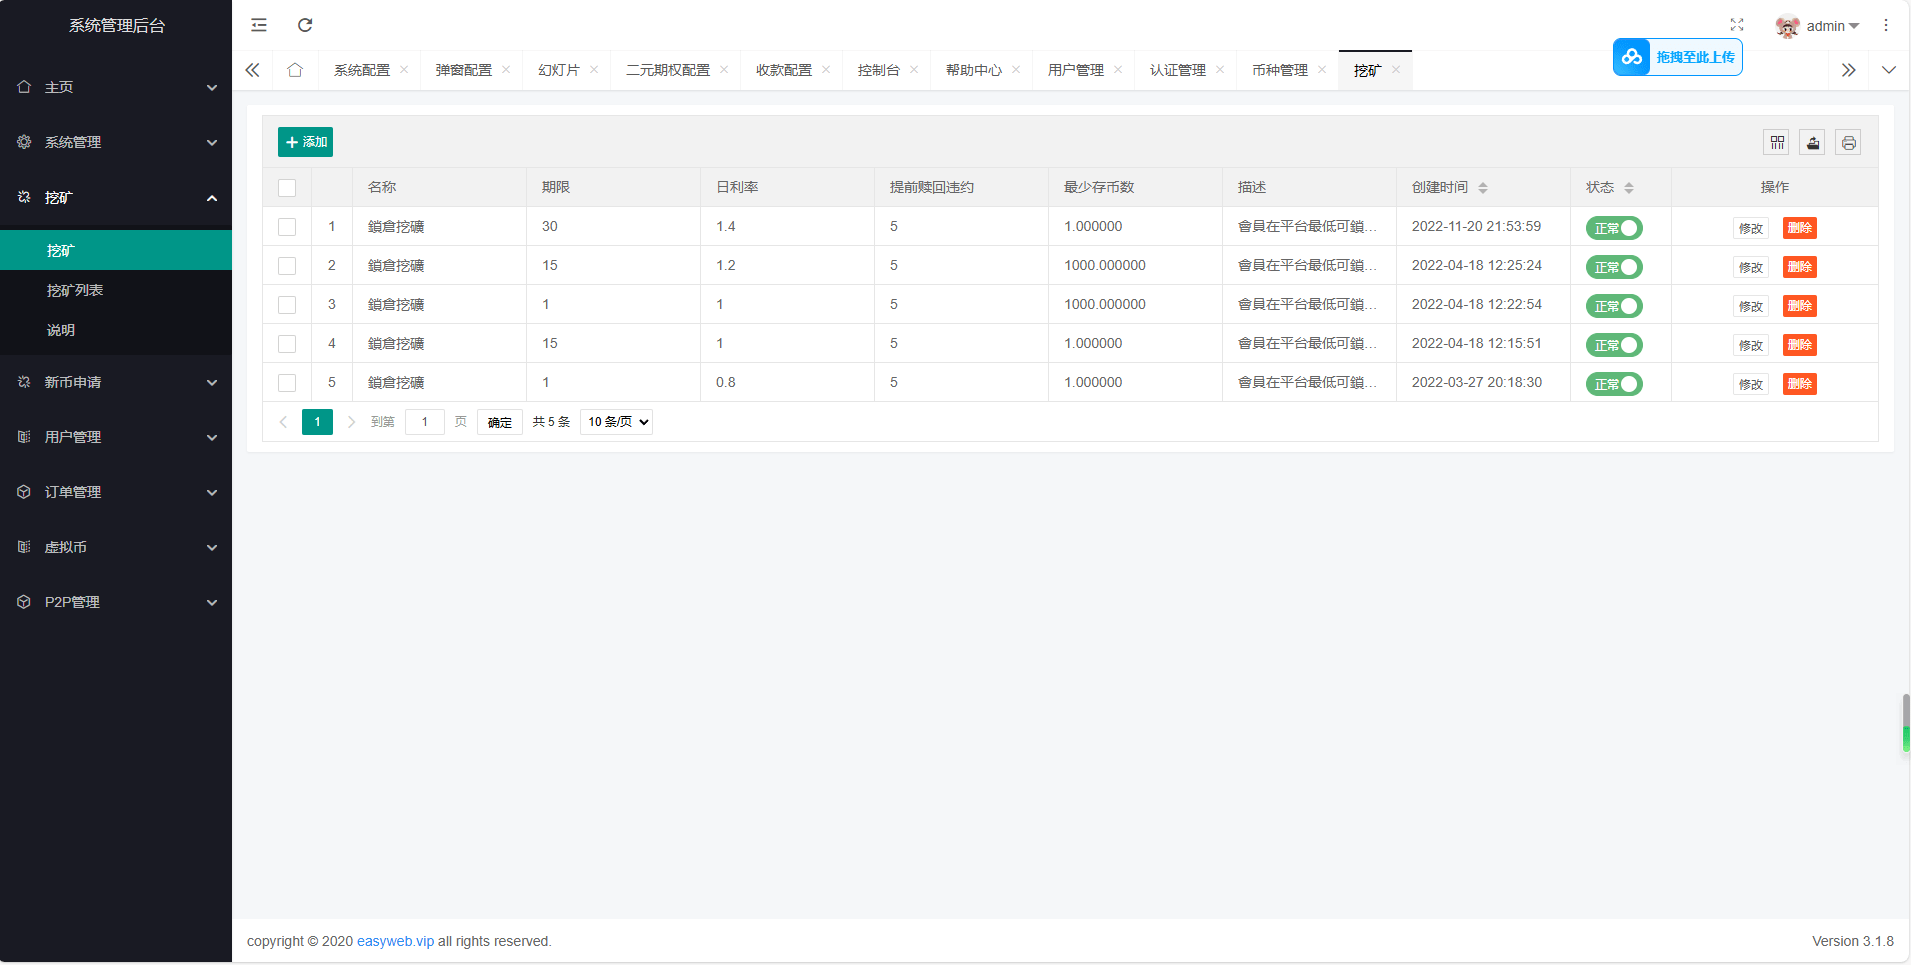1911x965 pixels.
Task: Open the vertical three-dot more menu
Action: click(1886, 25)
